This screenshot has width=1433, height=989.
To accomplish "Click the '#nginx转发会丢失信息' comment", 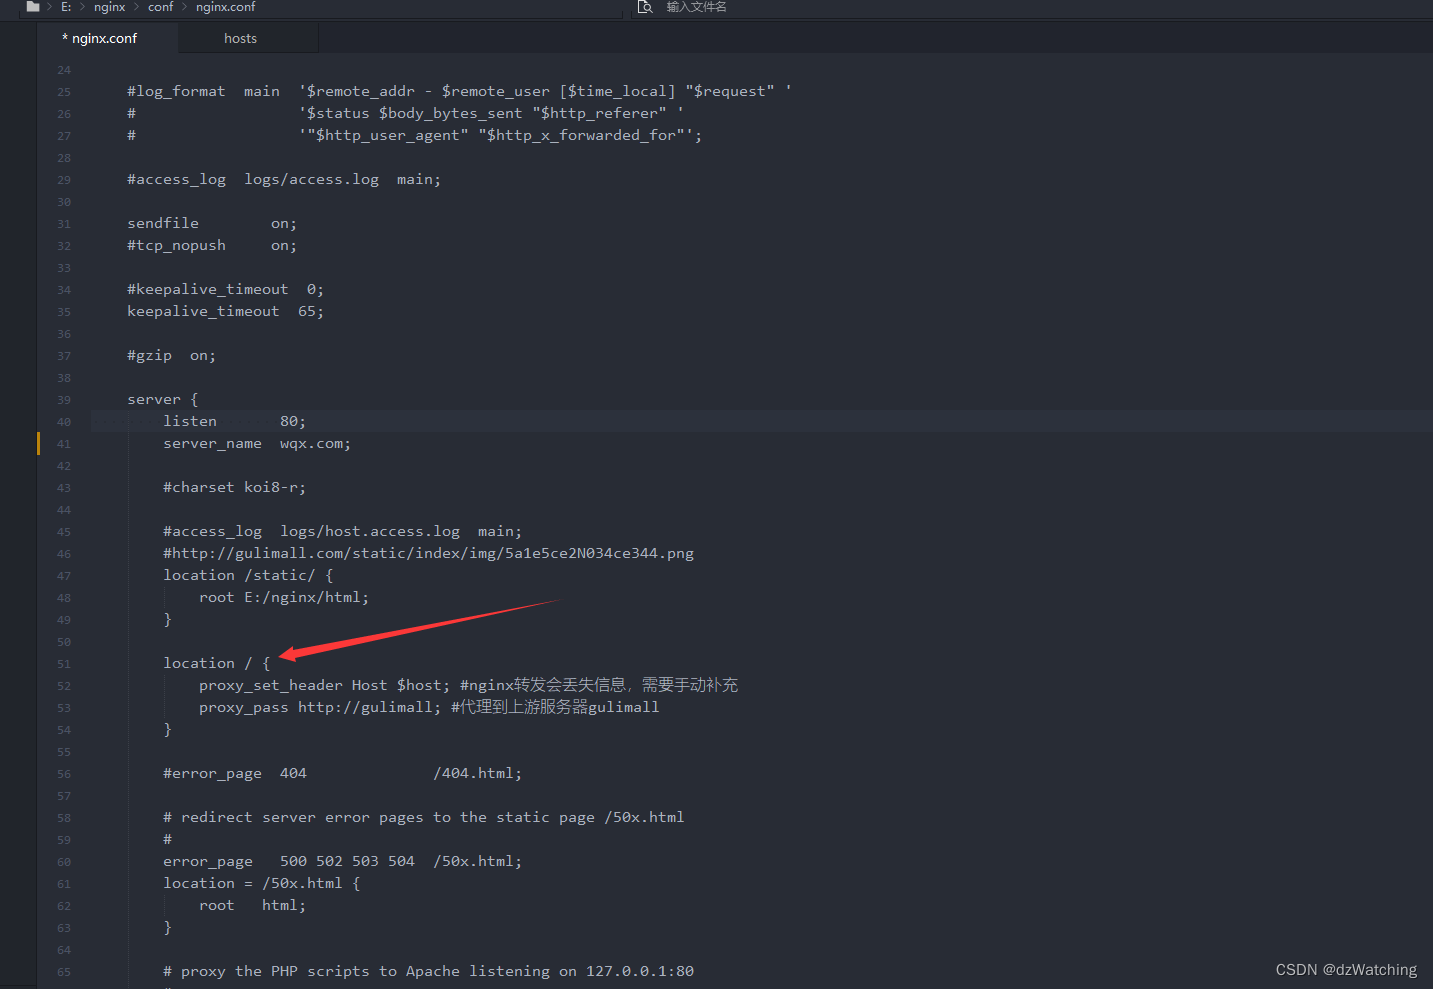I will tap(599, 685).
